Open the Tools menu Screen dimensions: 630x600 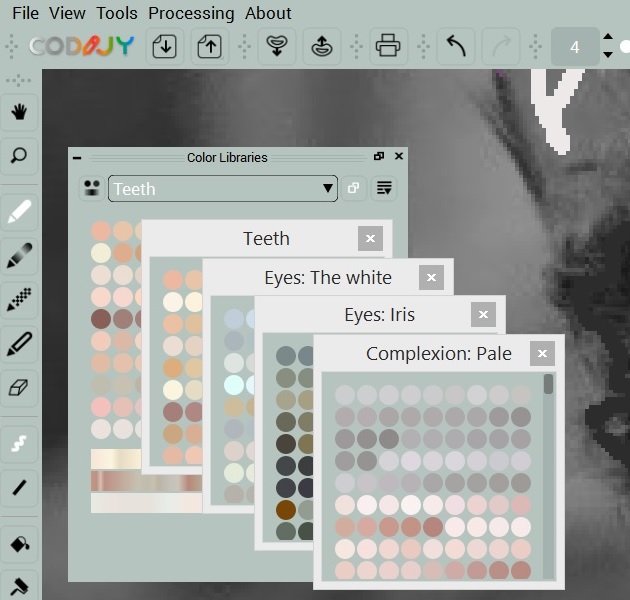click(117, 13)
